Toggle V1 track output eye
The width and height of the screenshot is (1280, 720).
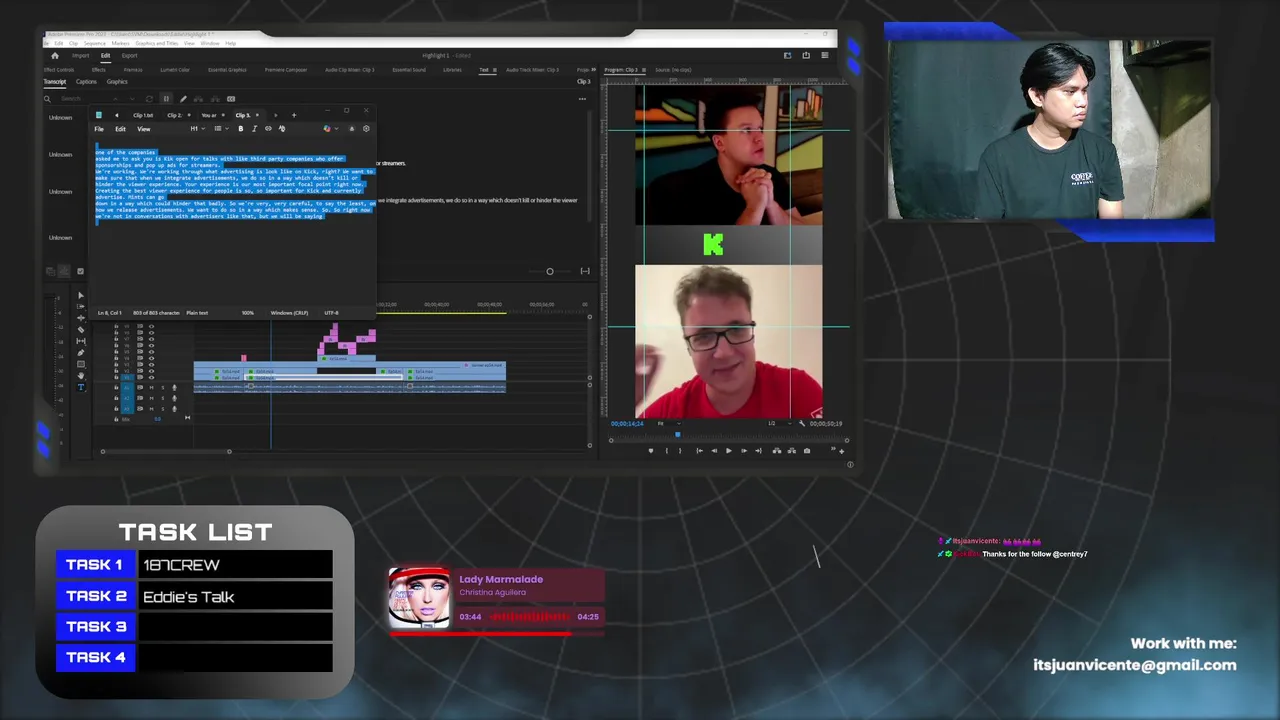pyautogui.click(x=151, y=377)
